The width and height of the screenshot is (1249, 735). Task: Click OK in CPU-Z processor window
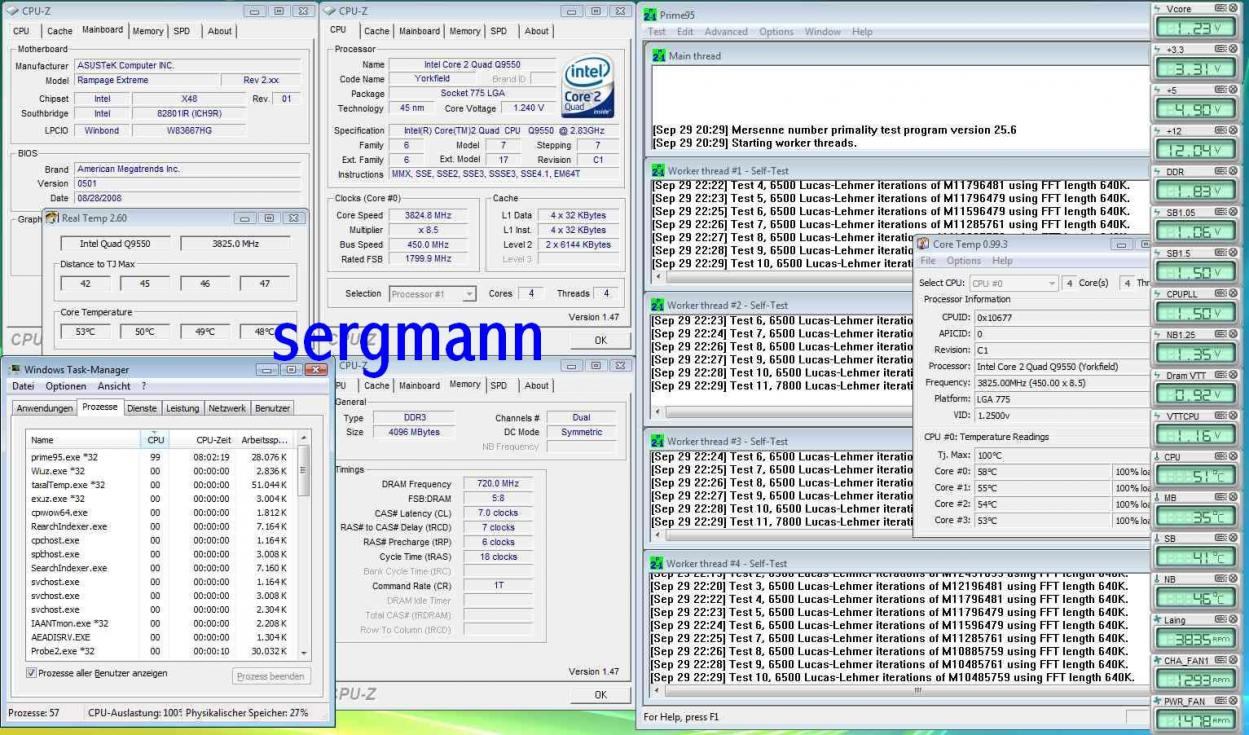600,340
